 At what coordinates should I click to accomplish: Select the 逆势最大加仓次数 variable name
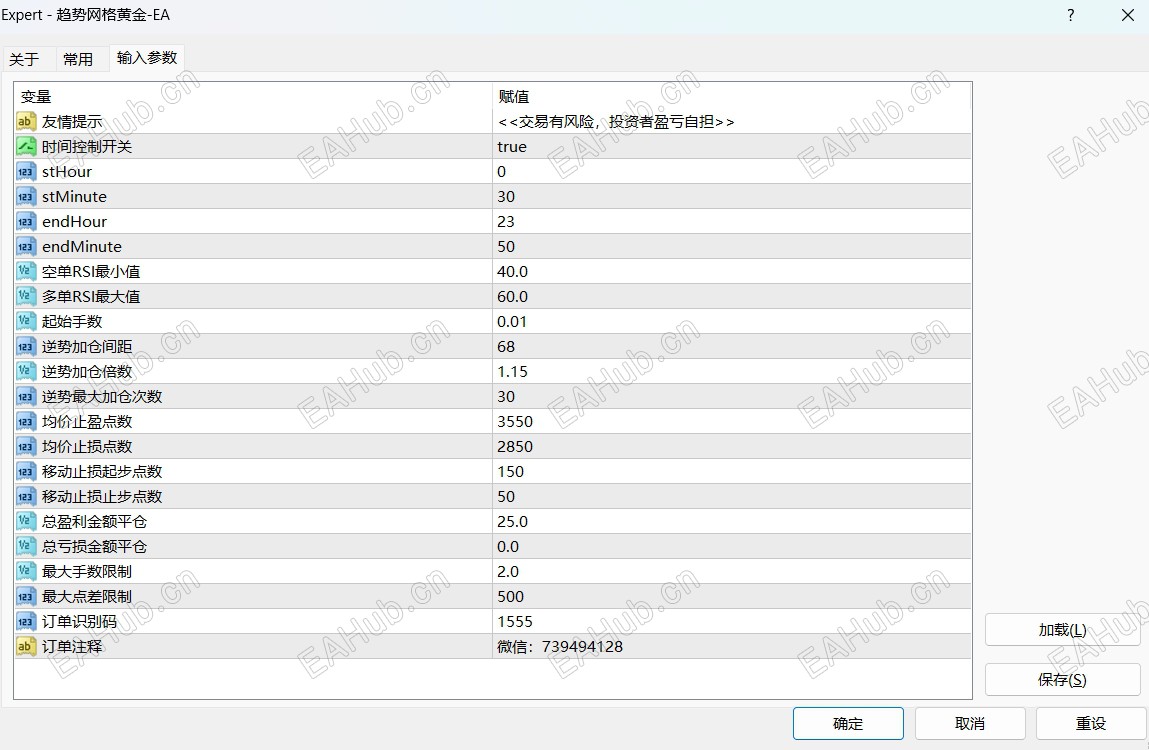[x=102, y=397]
